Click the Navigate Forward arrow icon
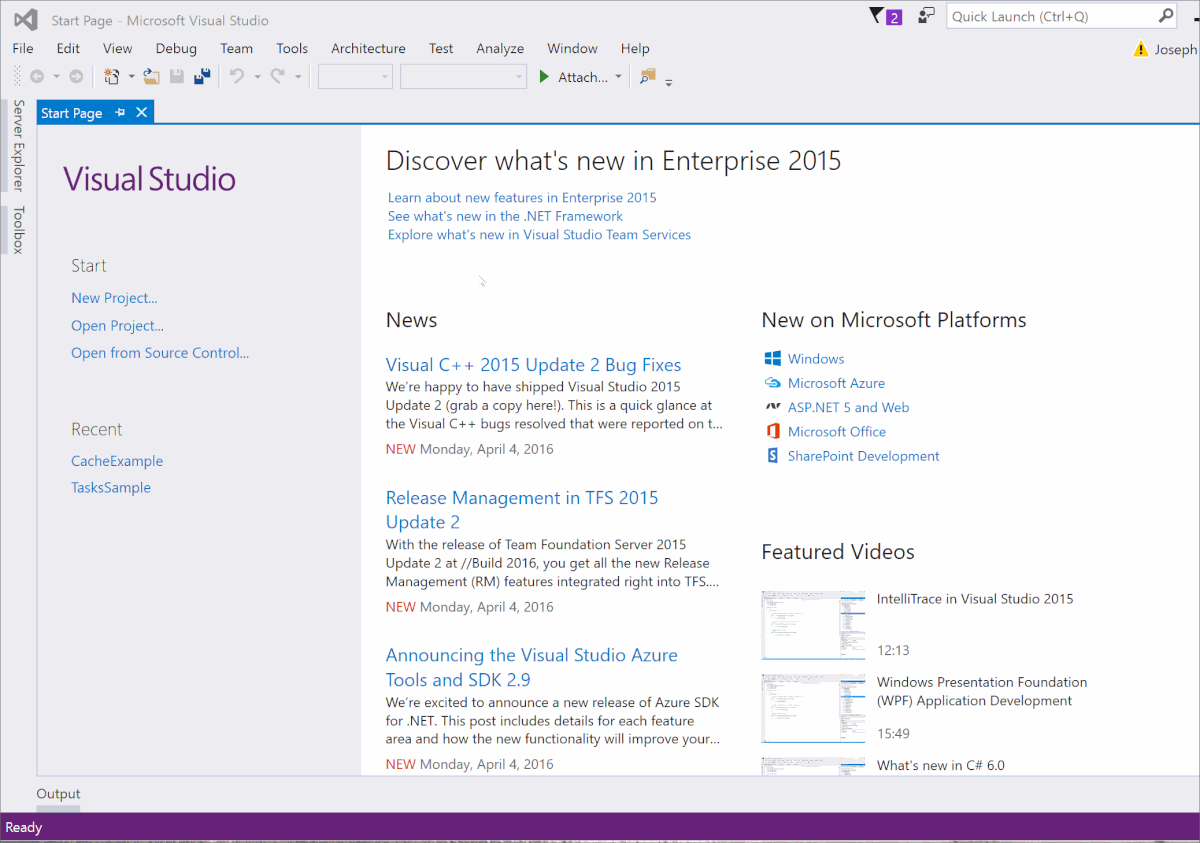This screenshot has height=843, width=1200. coord(76,77)
